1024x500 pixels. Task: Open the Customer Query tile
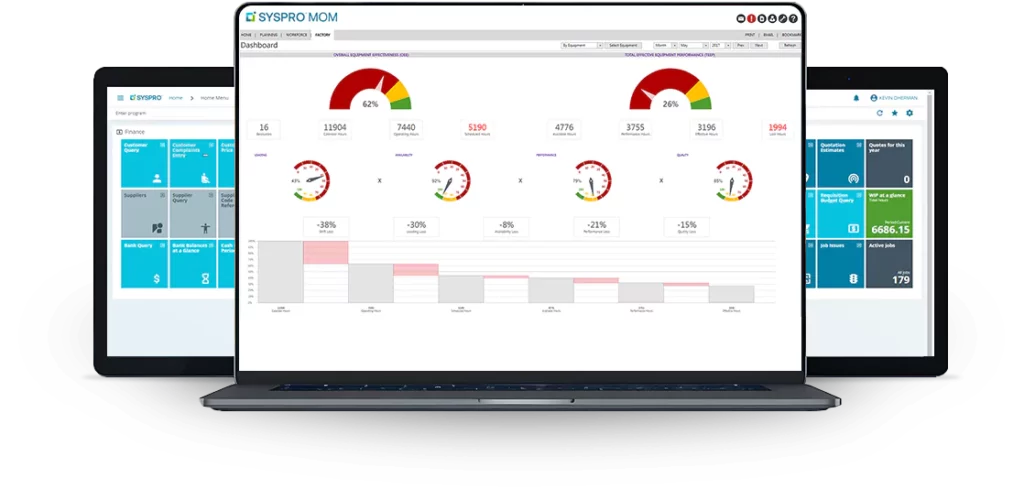pyautogui.click(x=144, y=163)
